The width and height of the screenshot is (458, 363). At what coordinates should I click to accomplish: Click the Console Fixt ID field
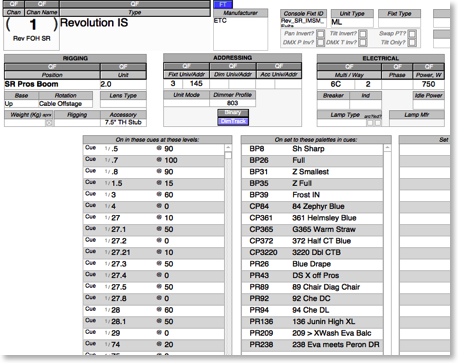(x=303, y=22)
